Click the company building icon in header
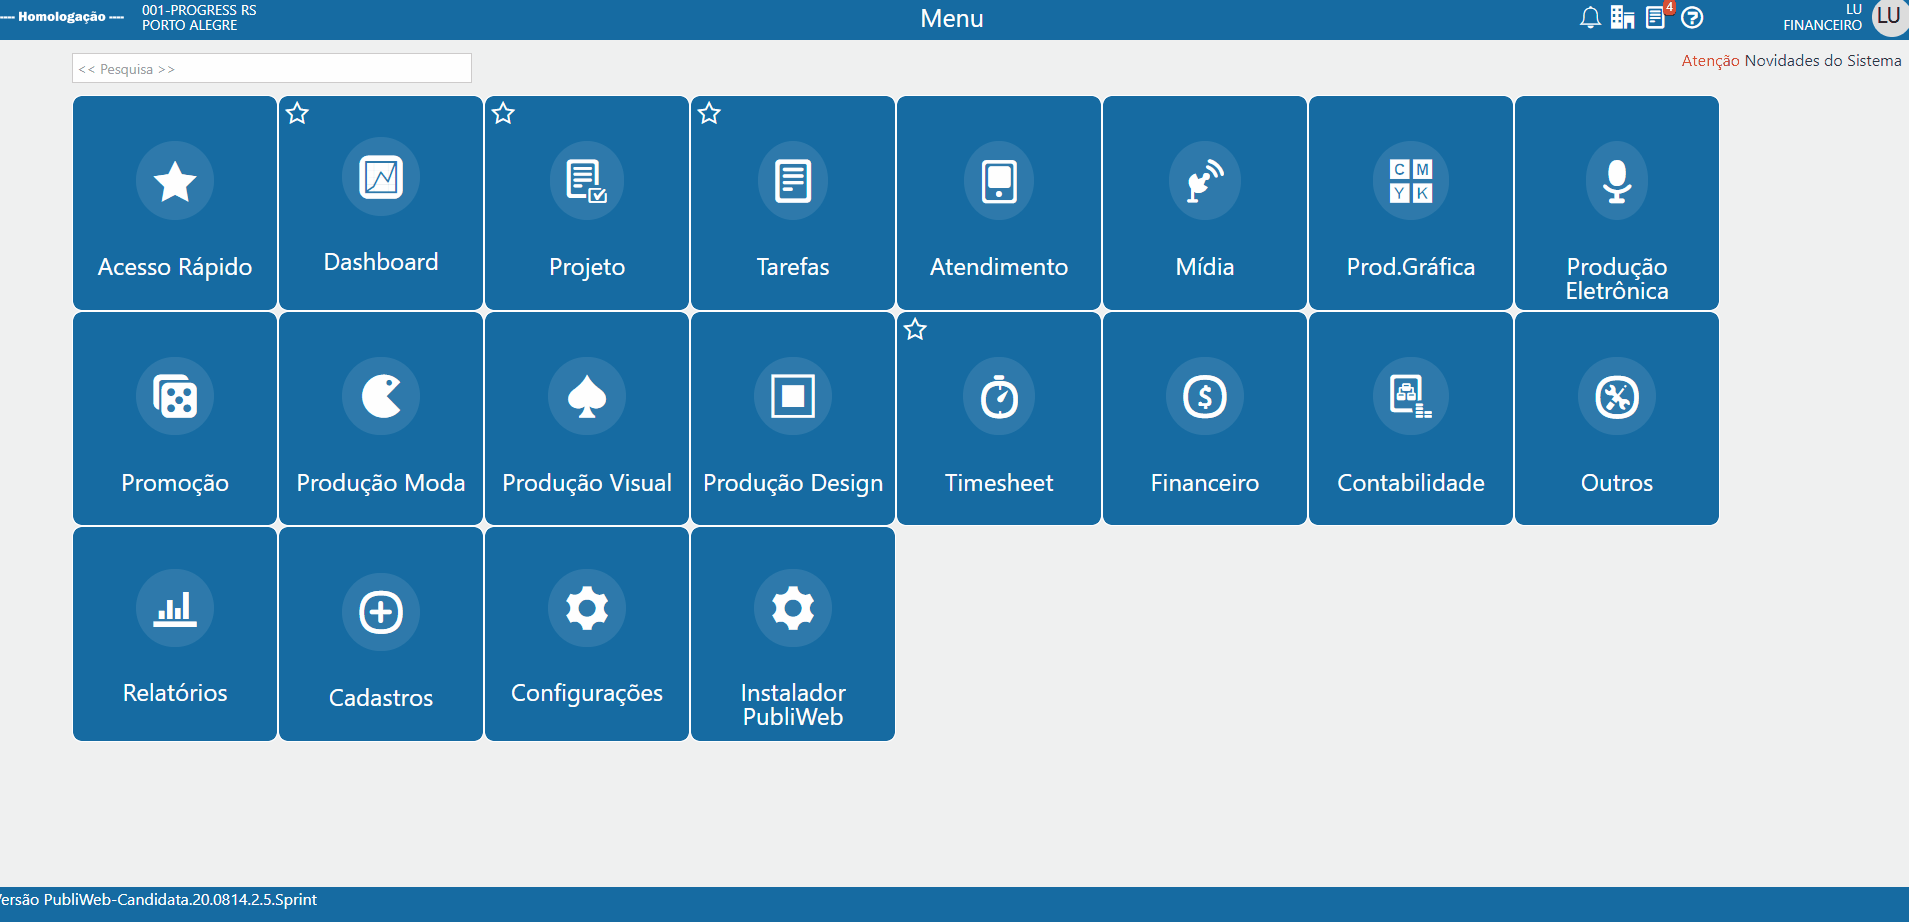Image resolution: width=1909 pixels, height=922 pixels. click(x=1622, y=17)
